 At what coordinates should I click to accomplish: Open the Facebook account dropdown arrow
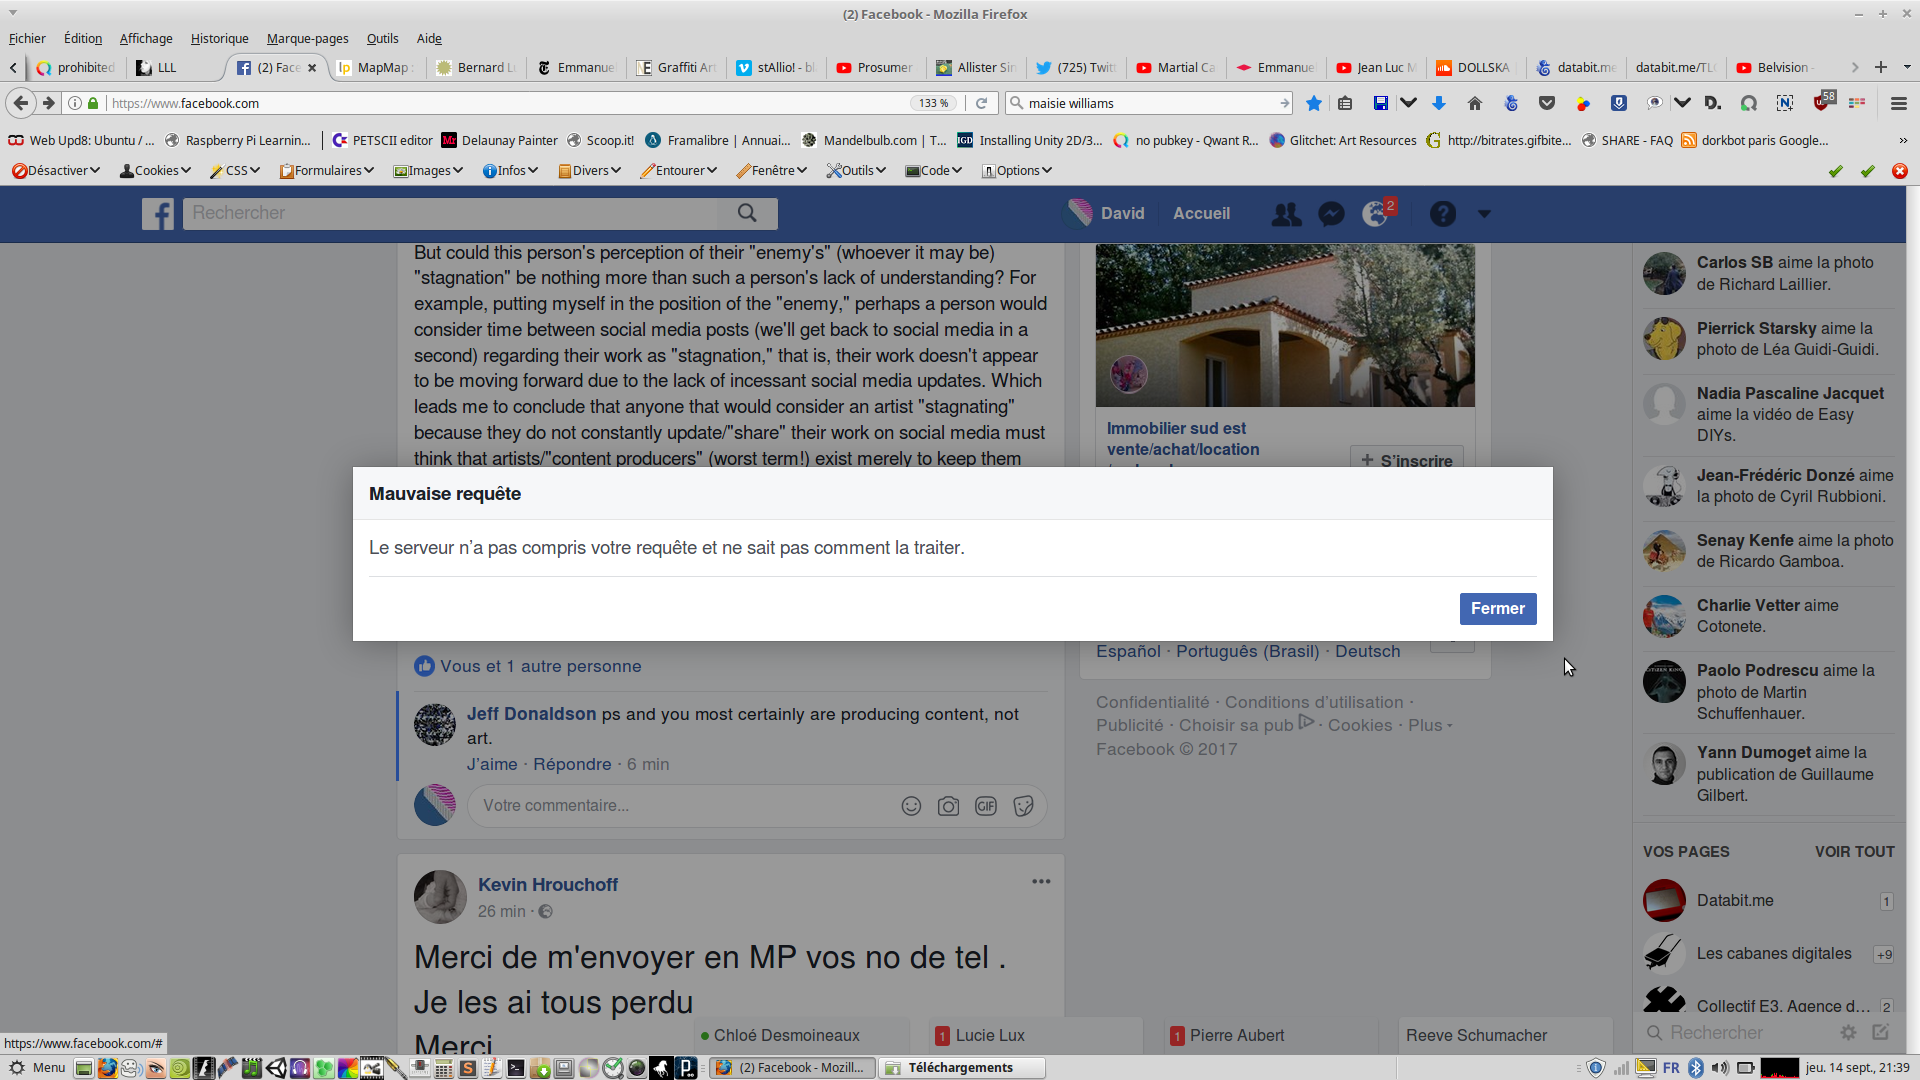pos(1484,213)
